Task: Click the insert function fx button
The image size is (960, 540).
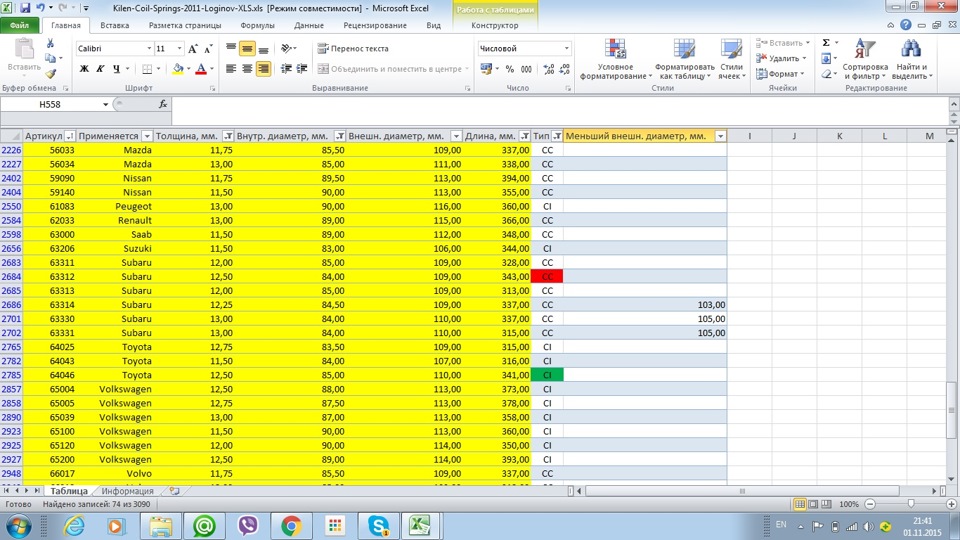Action: (x=163, y=104)
